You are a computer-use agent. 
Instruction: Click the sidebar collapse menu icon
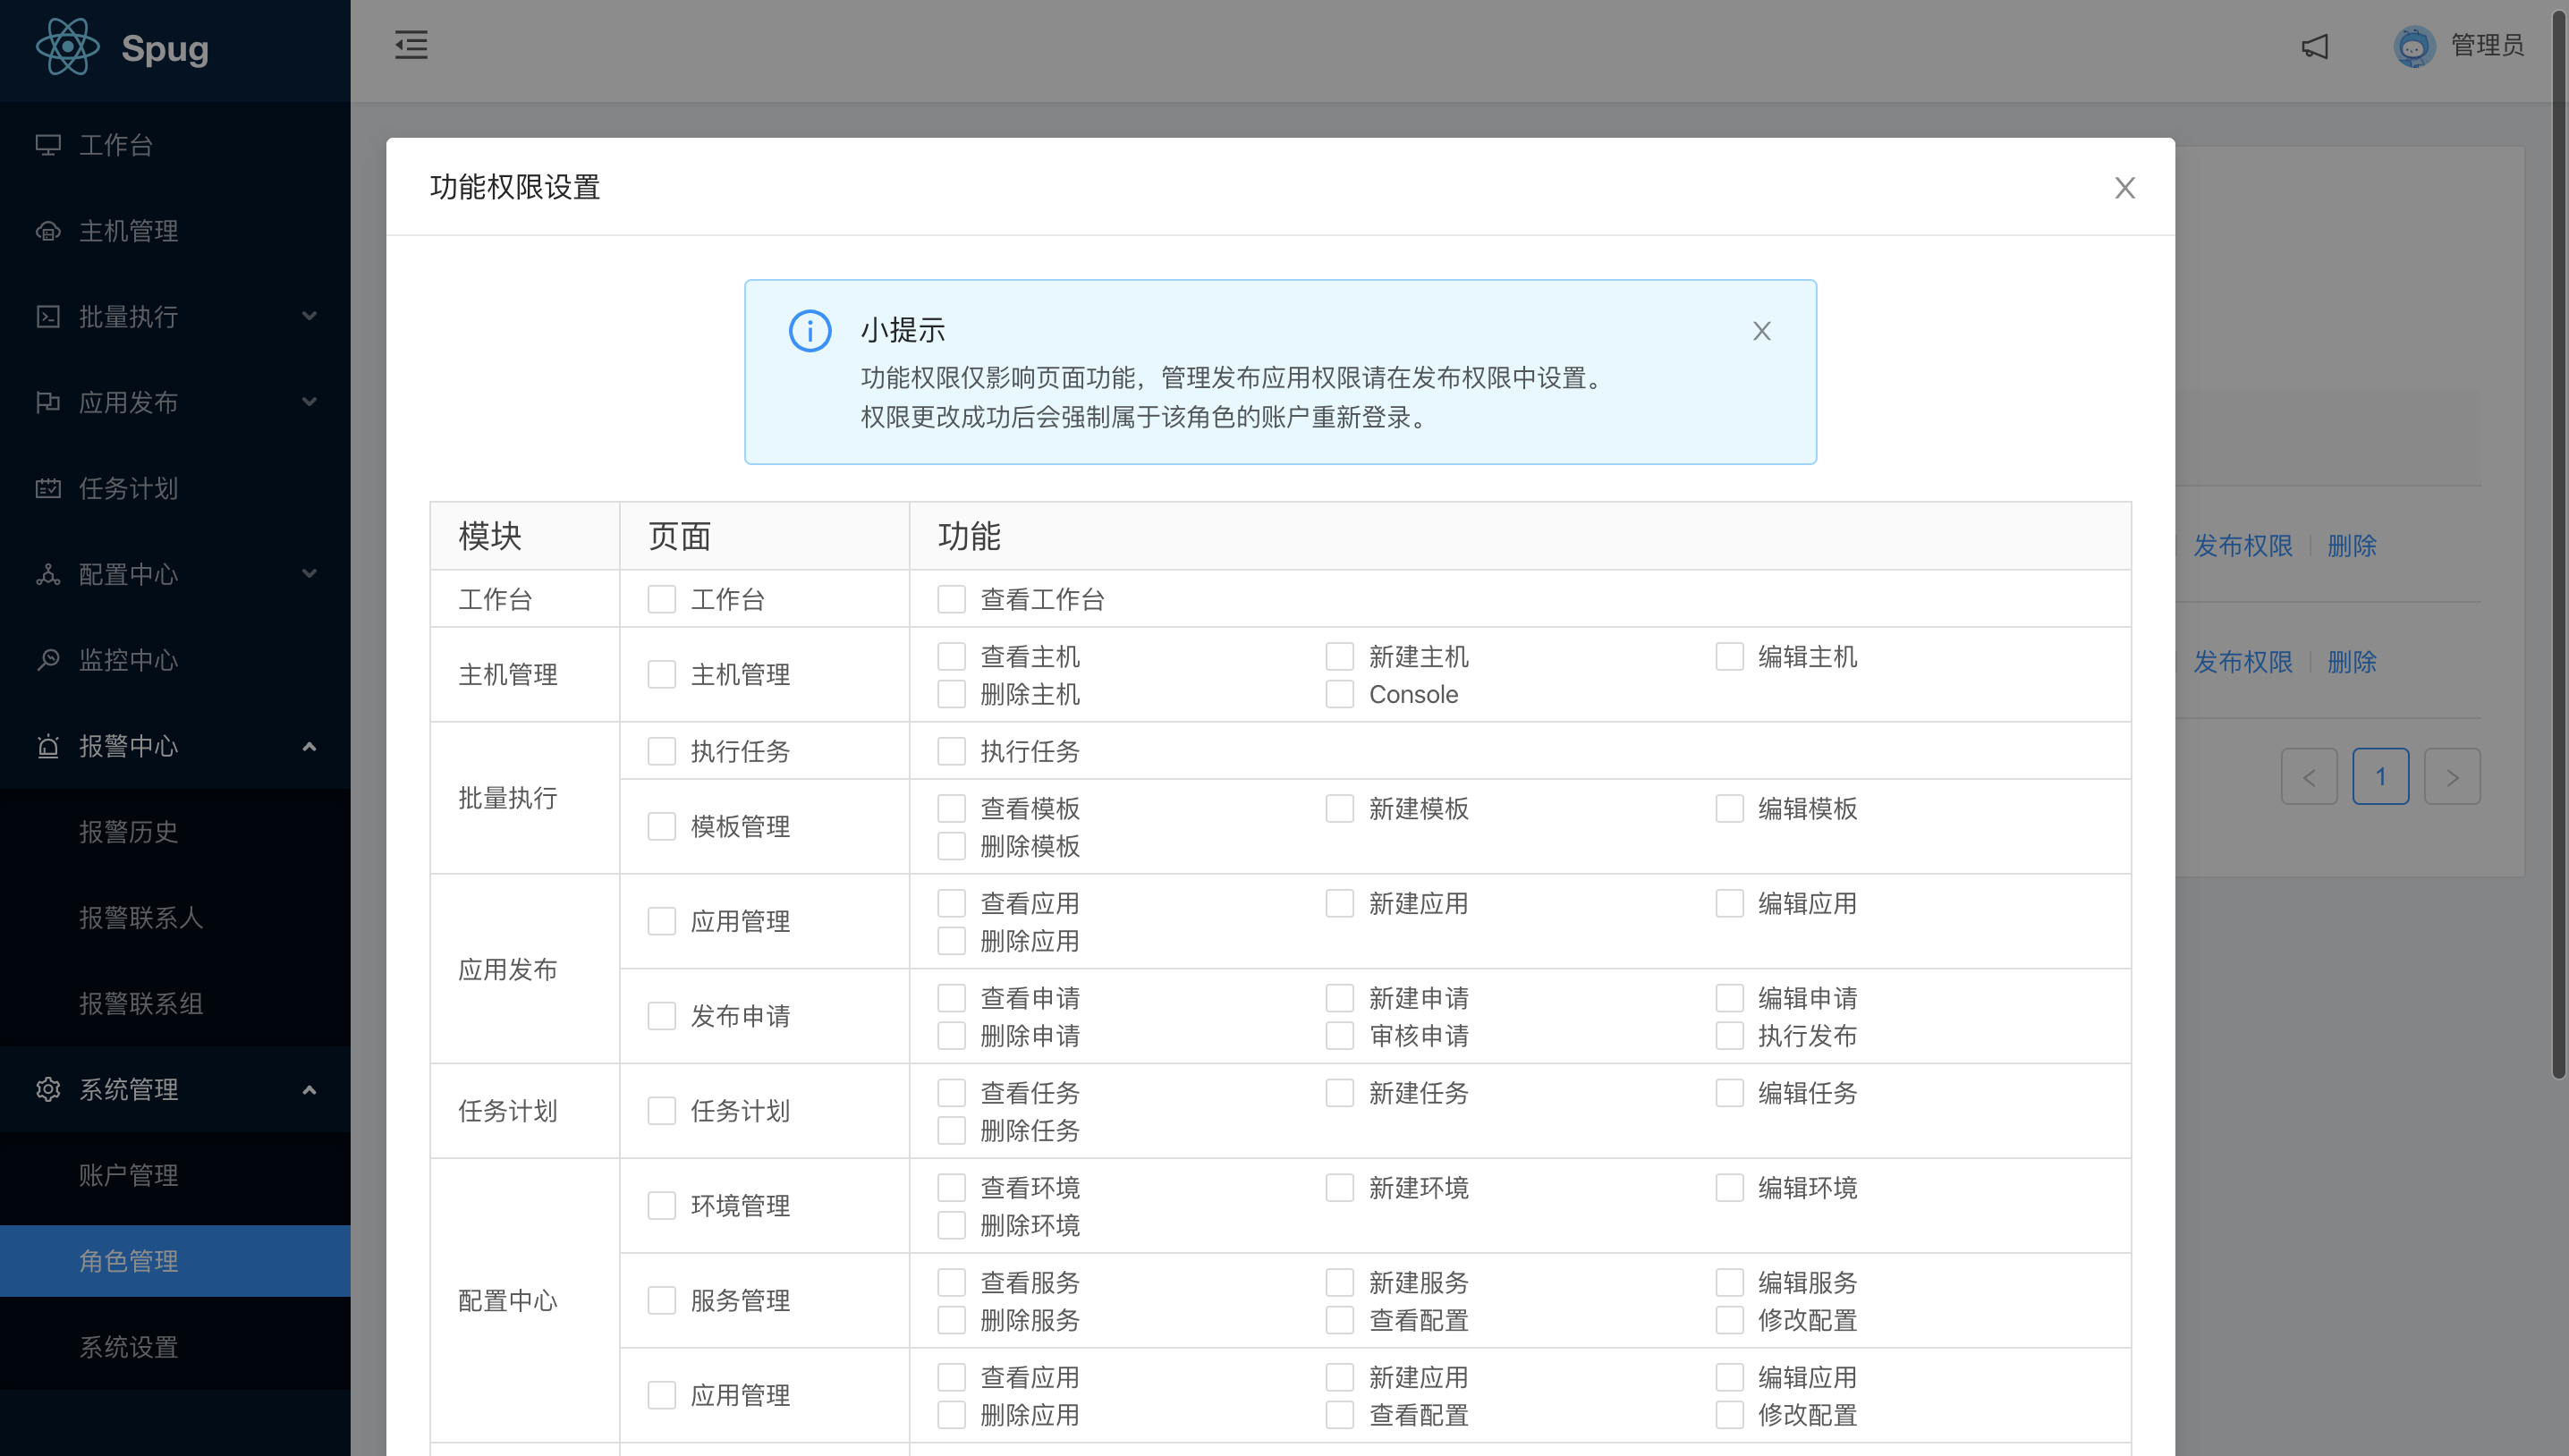click(411, 45)
